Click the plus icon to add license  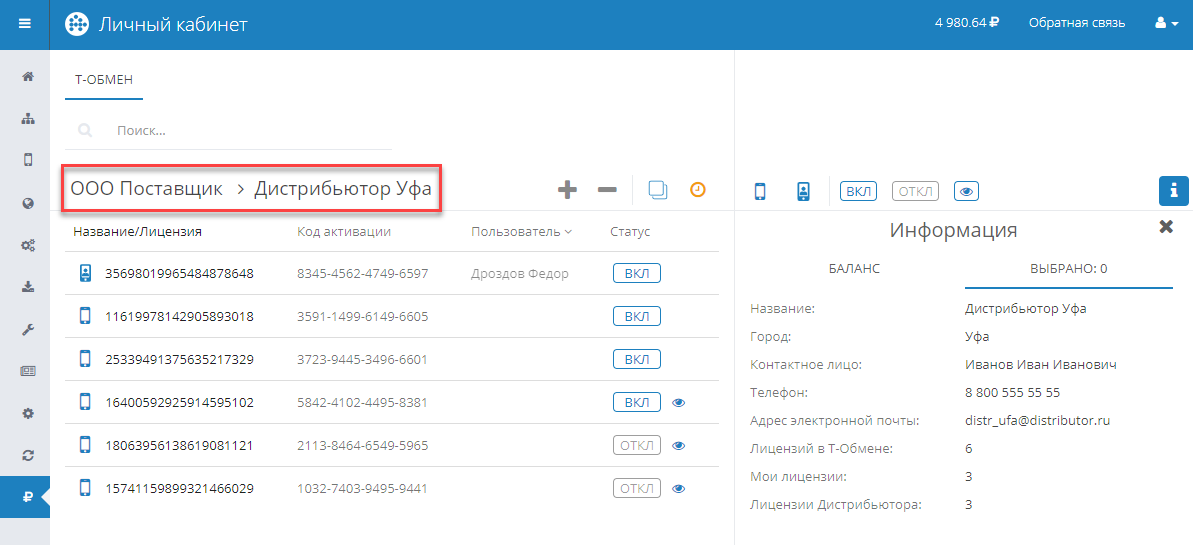pyautogui.click(x=567, y=189)
